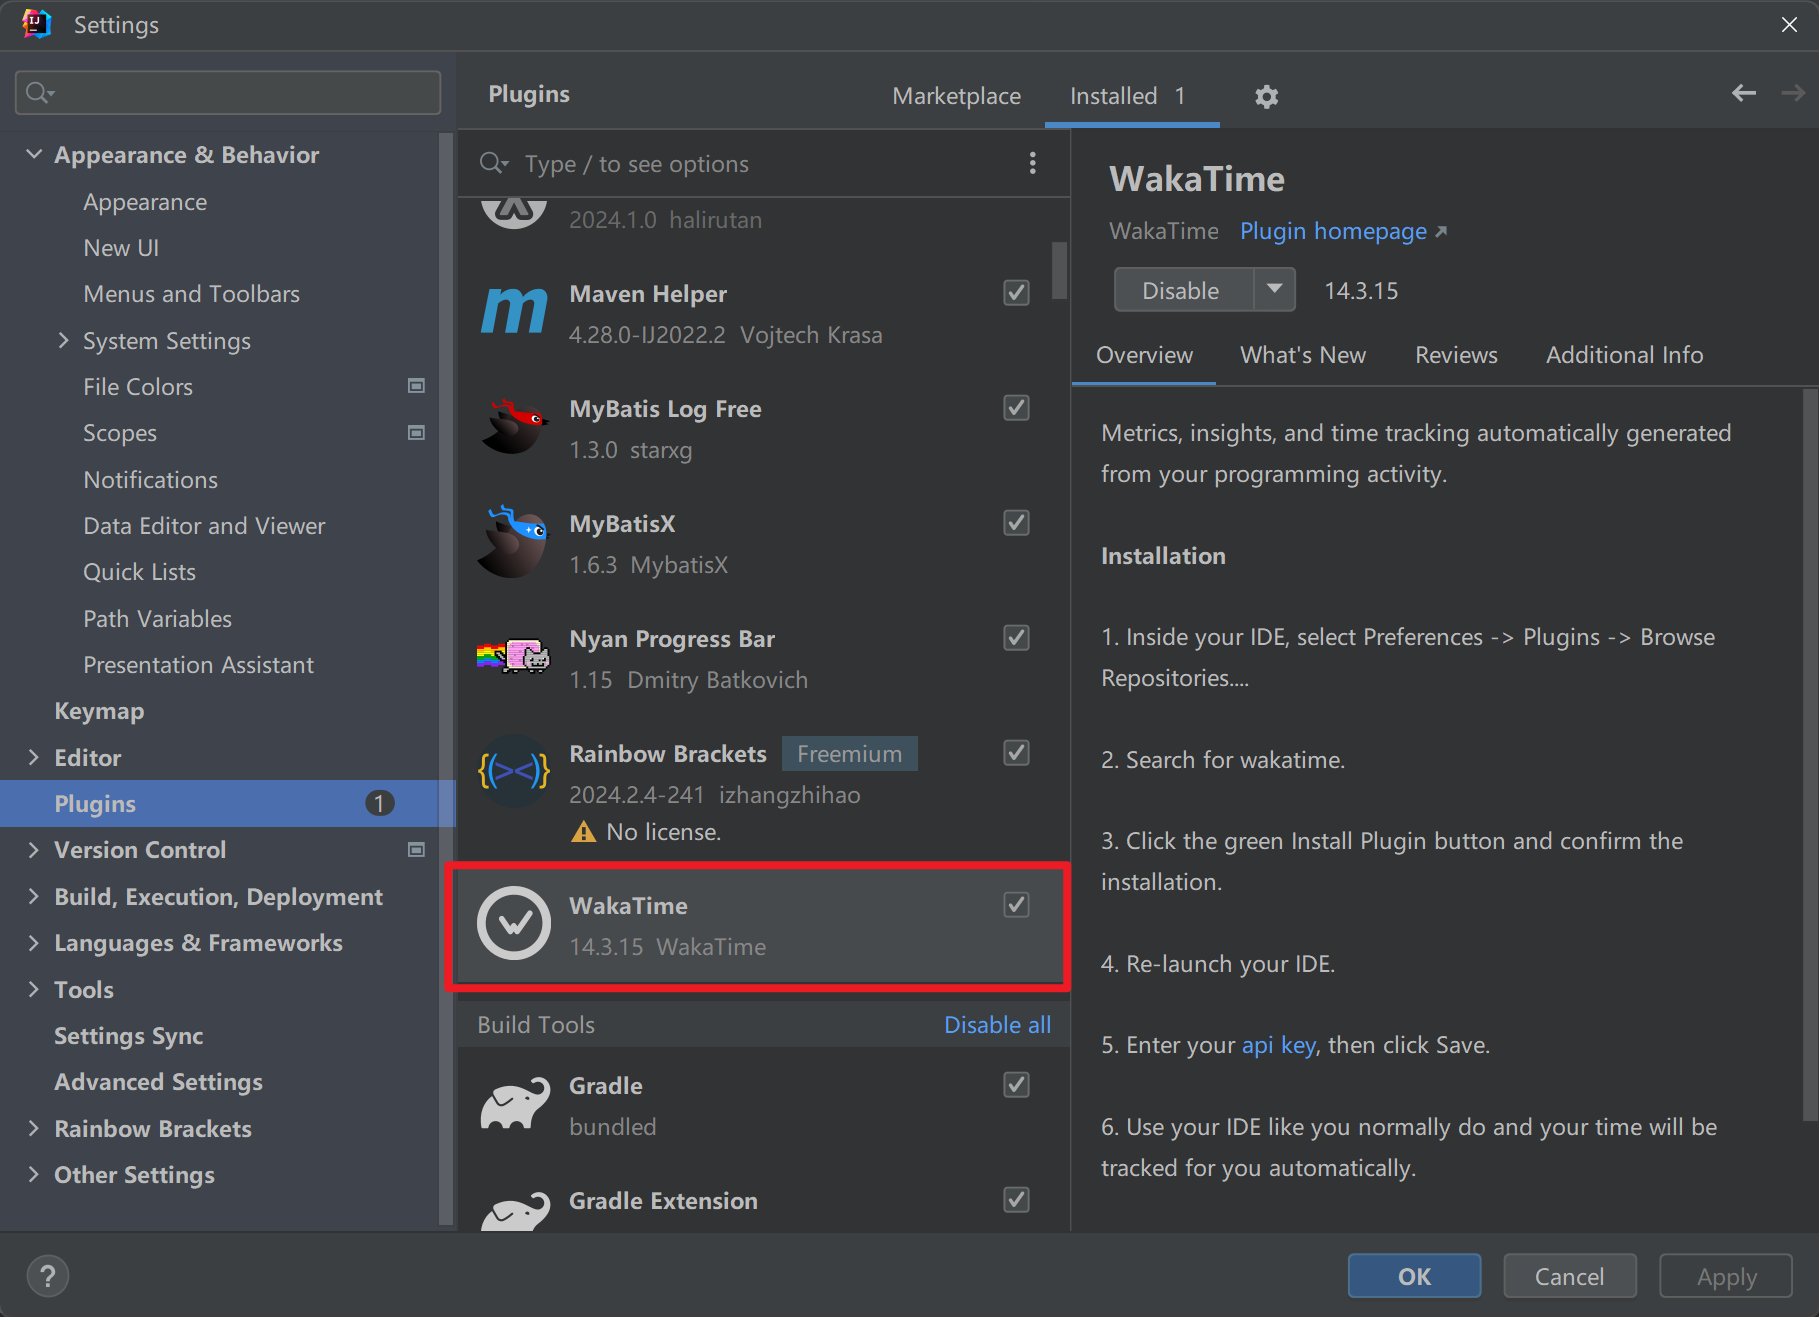Open the Disable button dropdown arrow
The height and width of the screenshot is (1317, 1819).
1274,290
